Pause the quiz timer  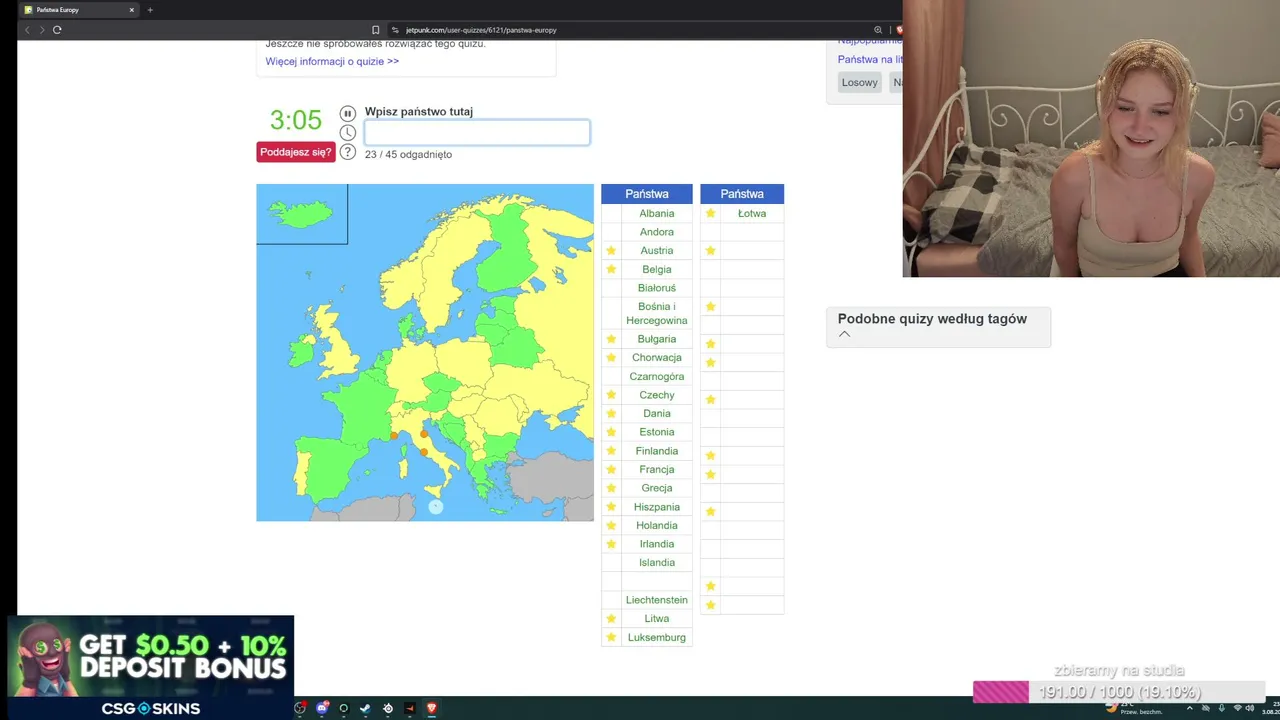click(347, 113)
